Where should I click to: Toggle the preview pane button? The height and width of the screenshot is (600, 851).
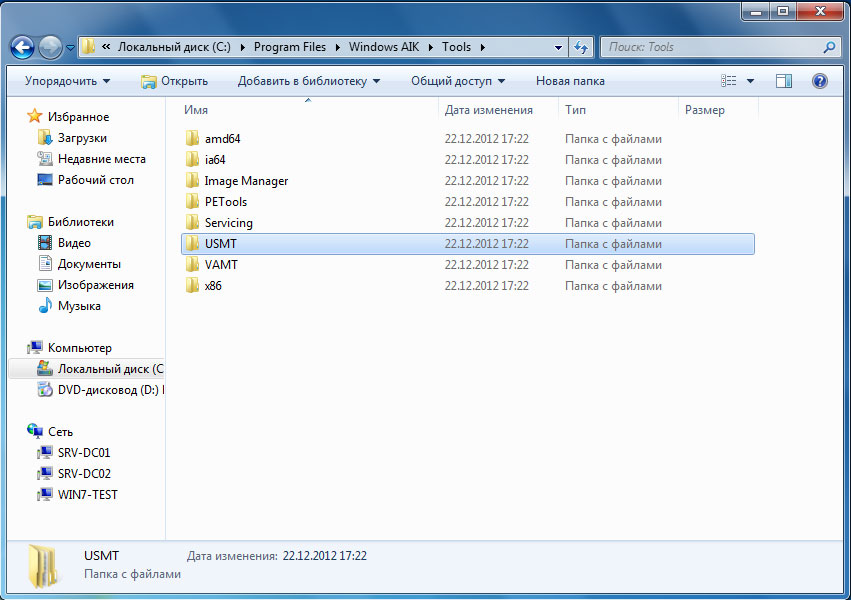(784, 81)
